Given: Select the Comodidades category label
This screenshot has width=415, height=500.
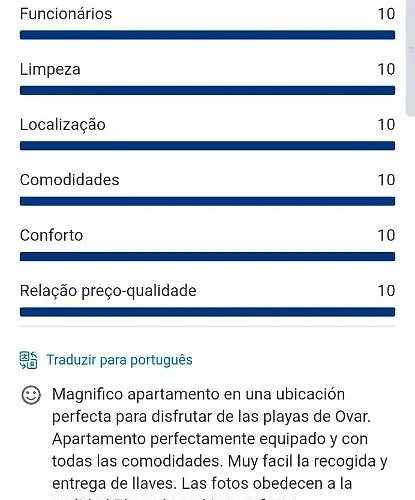Looking at the screenshot, I should (x=69, y=180).
